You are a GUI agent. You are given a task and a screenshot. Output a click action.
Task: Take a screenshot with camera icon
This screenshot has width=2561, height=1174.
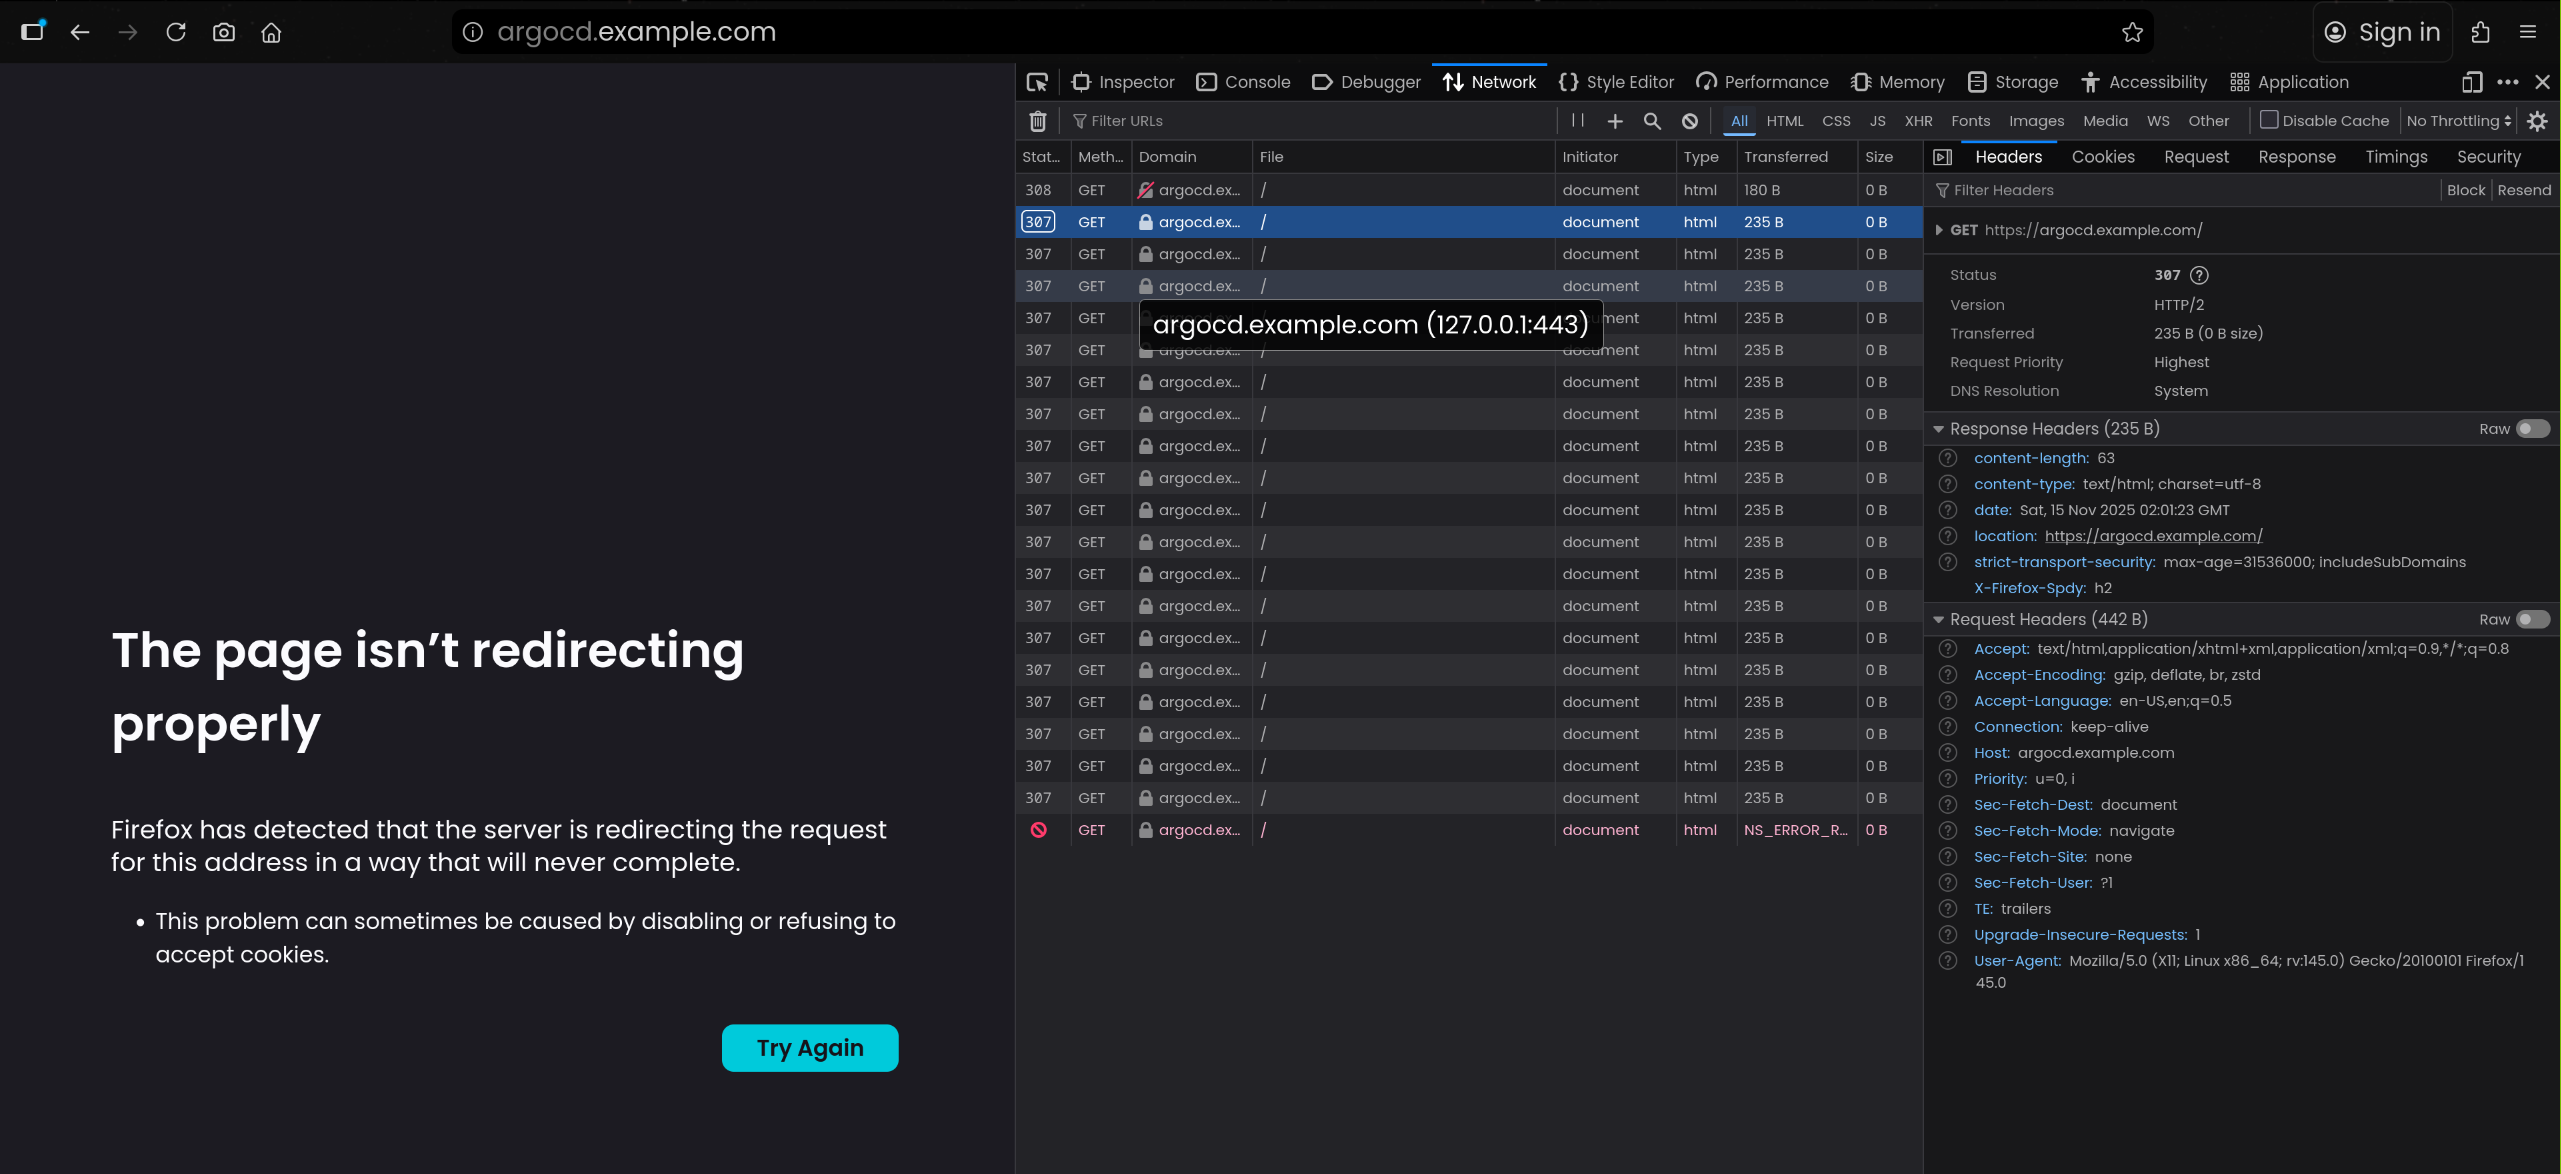[x=224, y=32]
